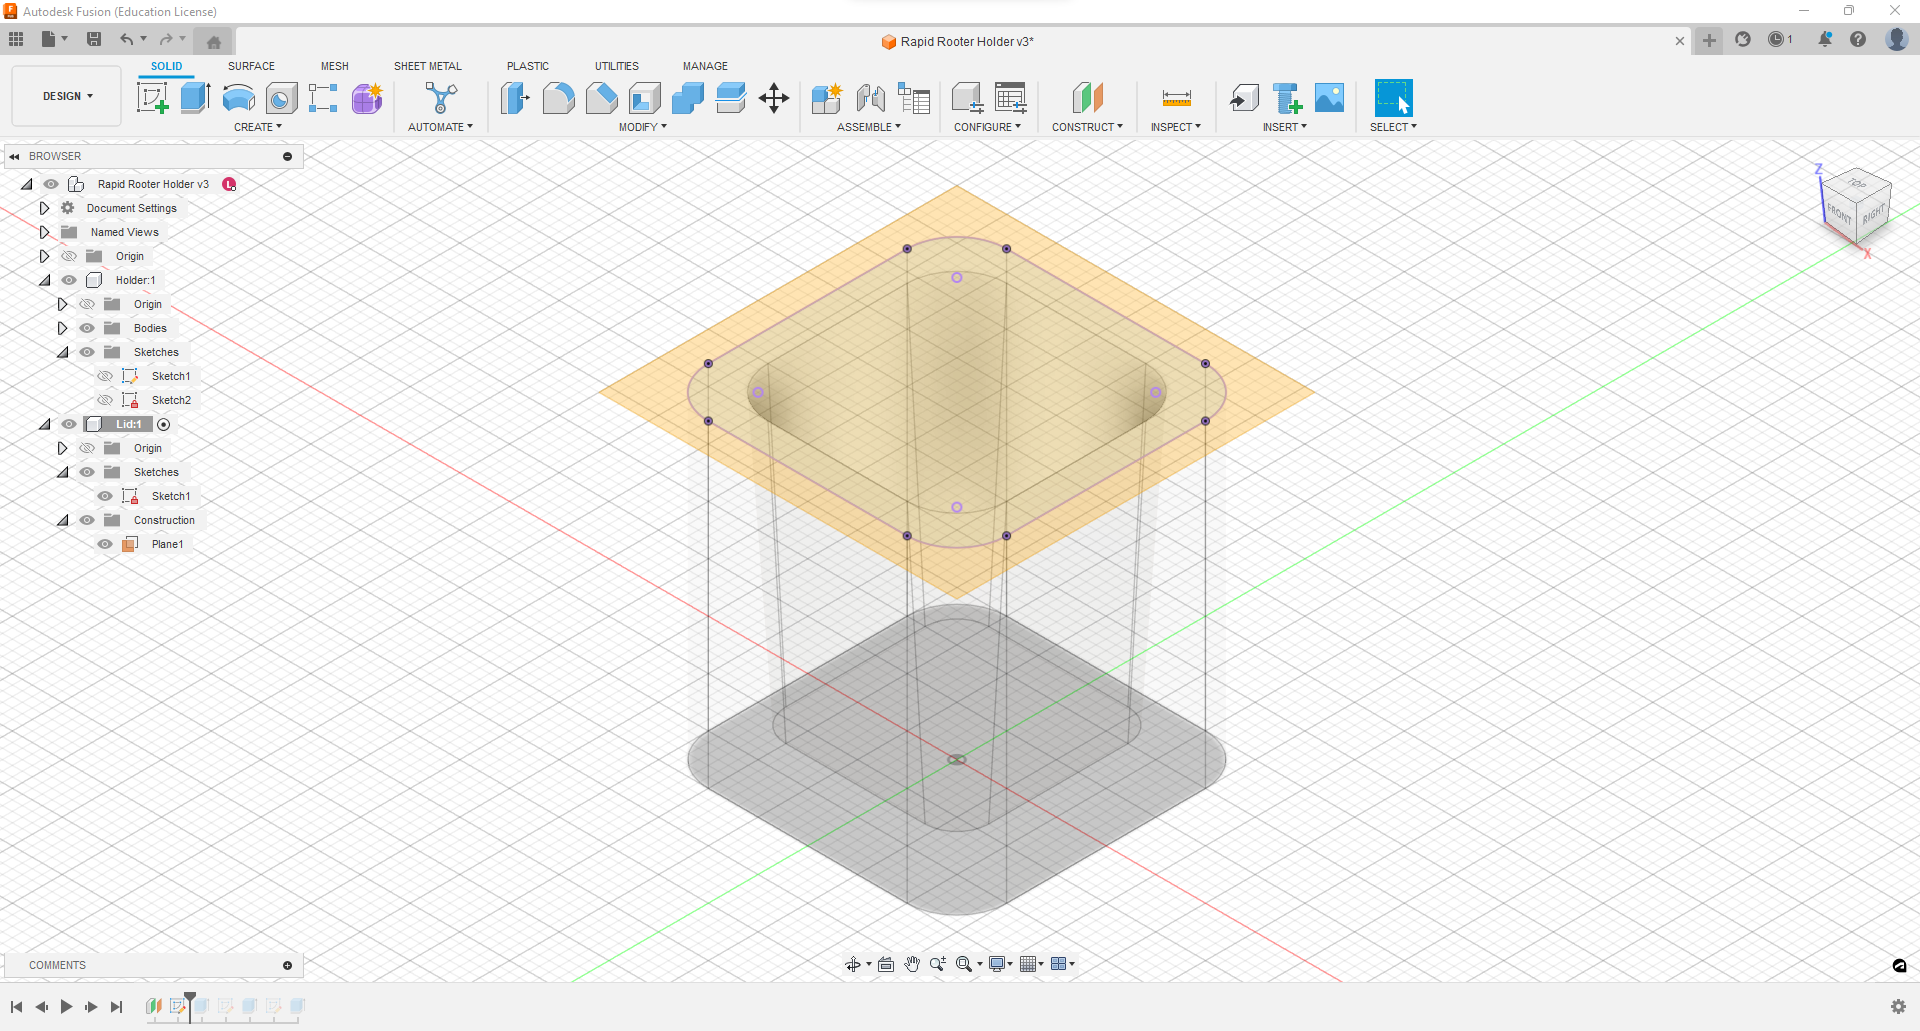Select the Joint tool

click(x=870, y=98)
